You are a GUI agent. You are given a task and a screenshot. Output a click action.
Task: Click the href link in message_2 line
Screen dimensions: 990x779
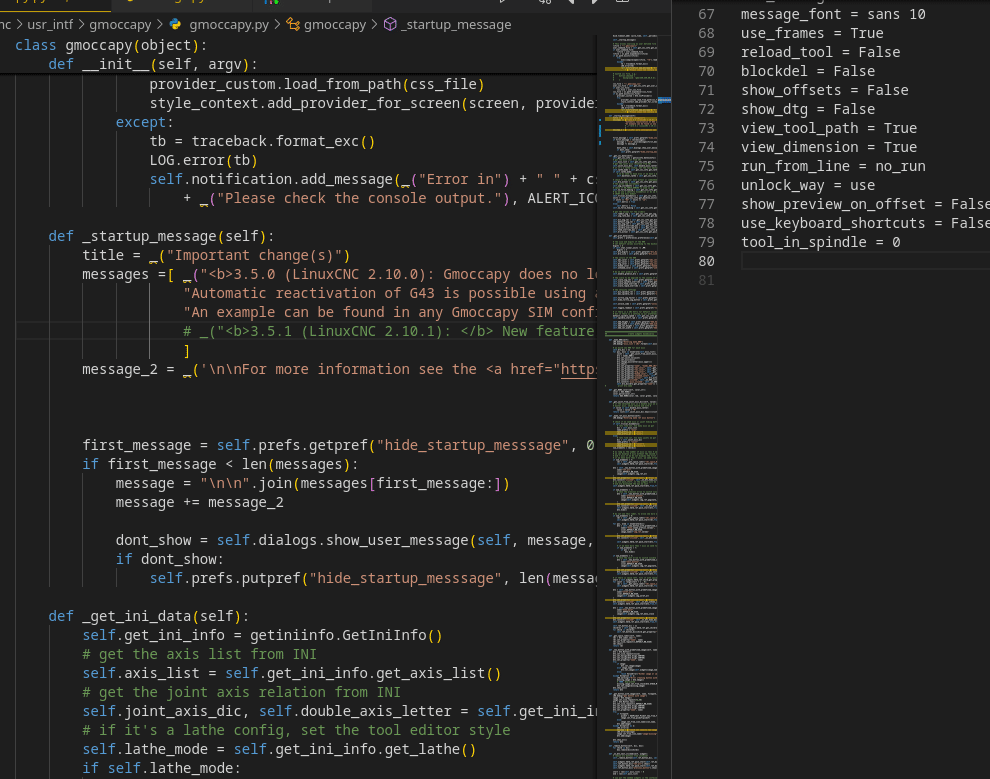tap(578, 369)
